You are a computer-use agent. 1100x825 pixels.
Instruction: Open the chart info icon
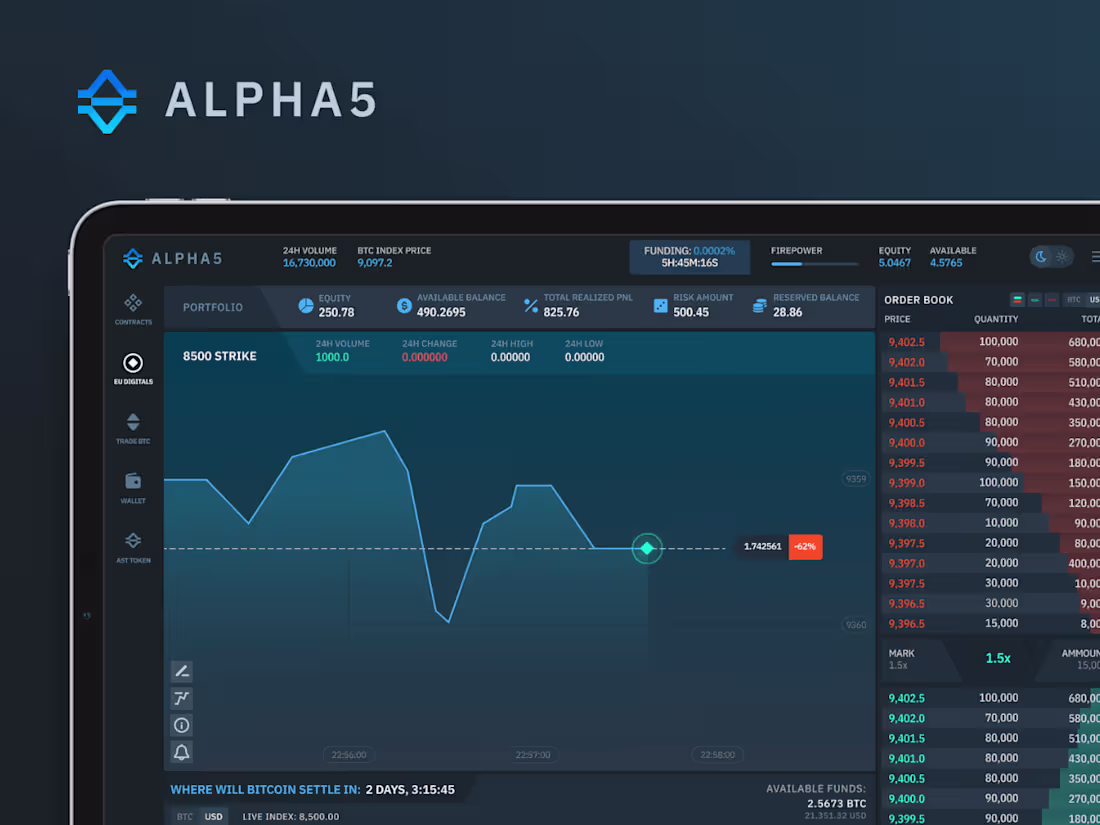coord(182,725)
